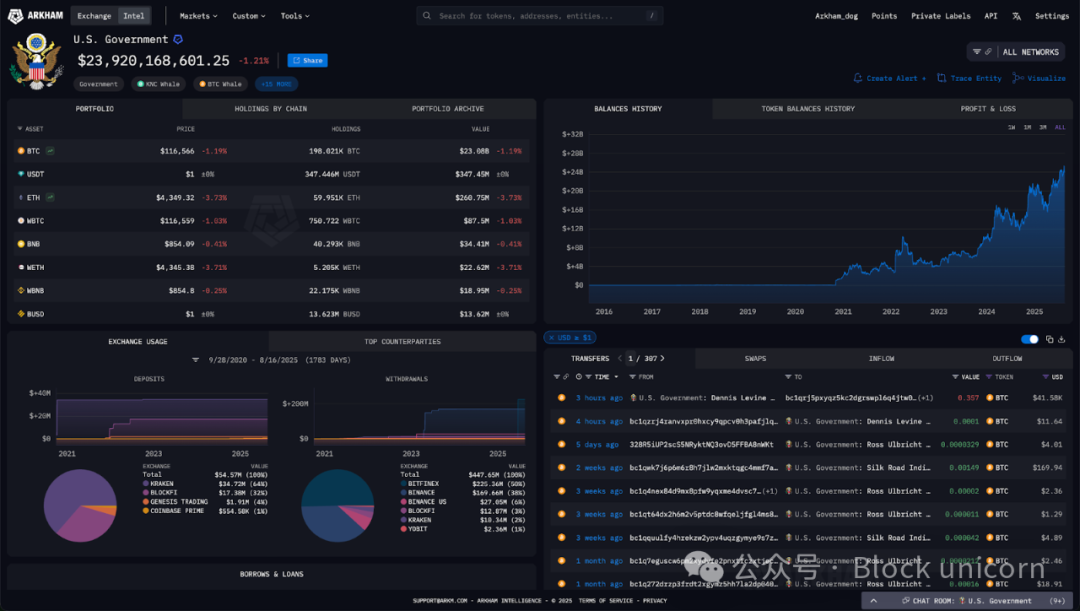Viewport: 1080px width, 611px height.
Task: Download transfers using the download icon
Action: [x=1063, y=340]
